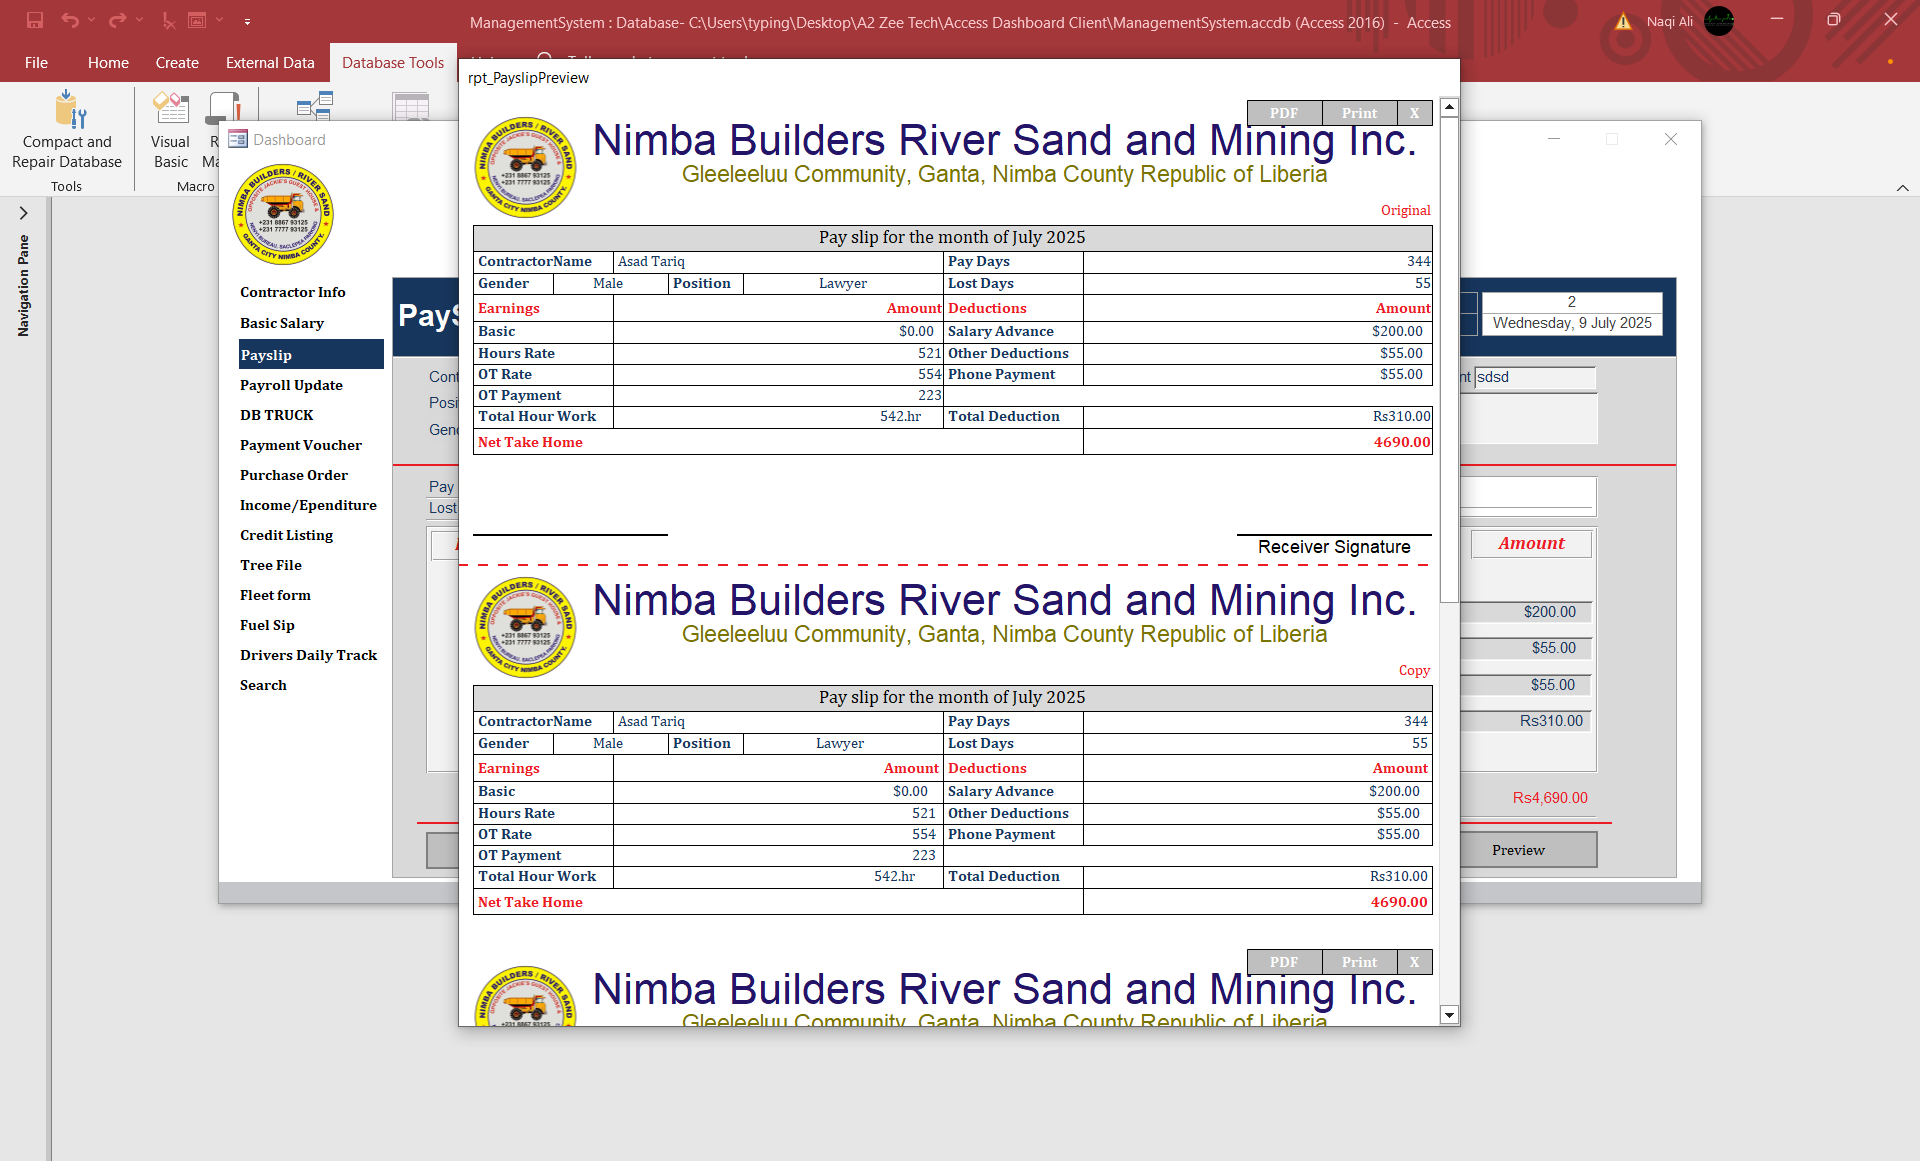The height and width of the screenshot is (1161, 1920).
Task: Click the Save icon in Quick Access
Action: coord(35,20)
